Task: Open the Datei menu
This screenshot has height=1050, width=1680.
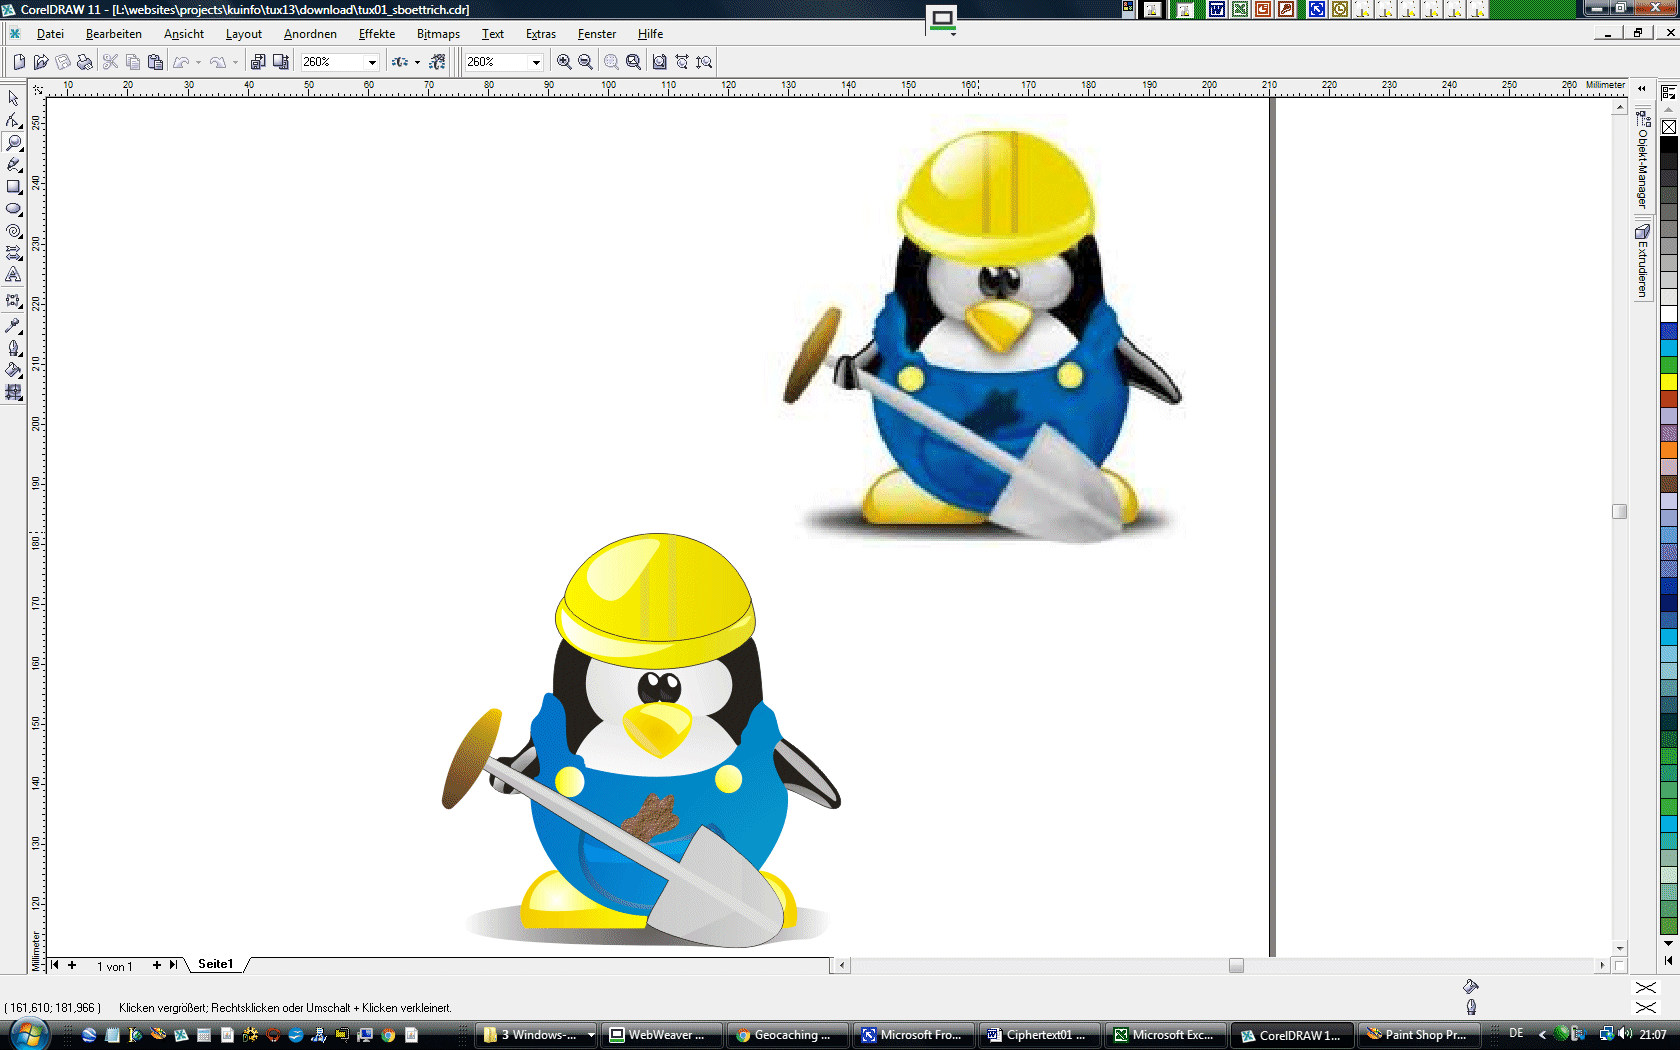Action: 50,34
